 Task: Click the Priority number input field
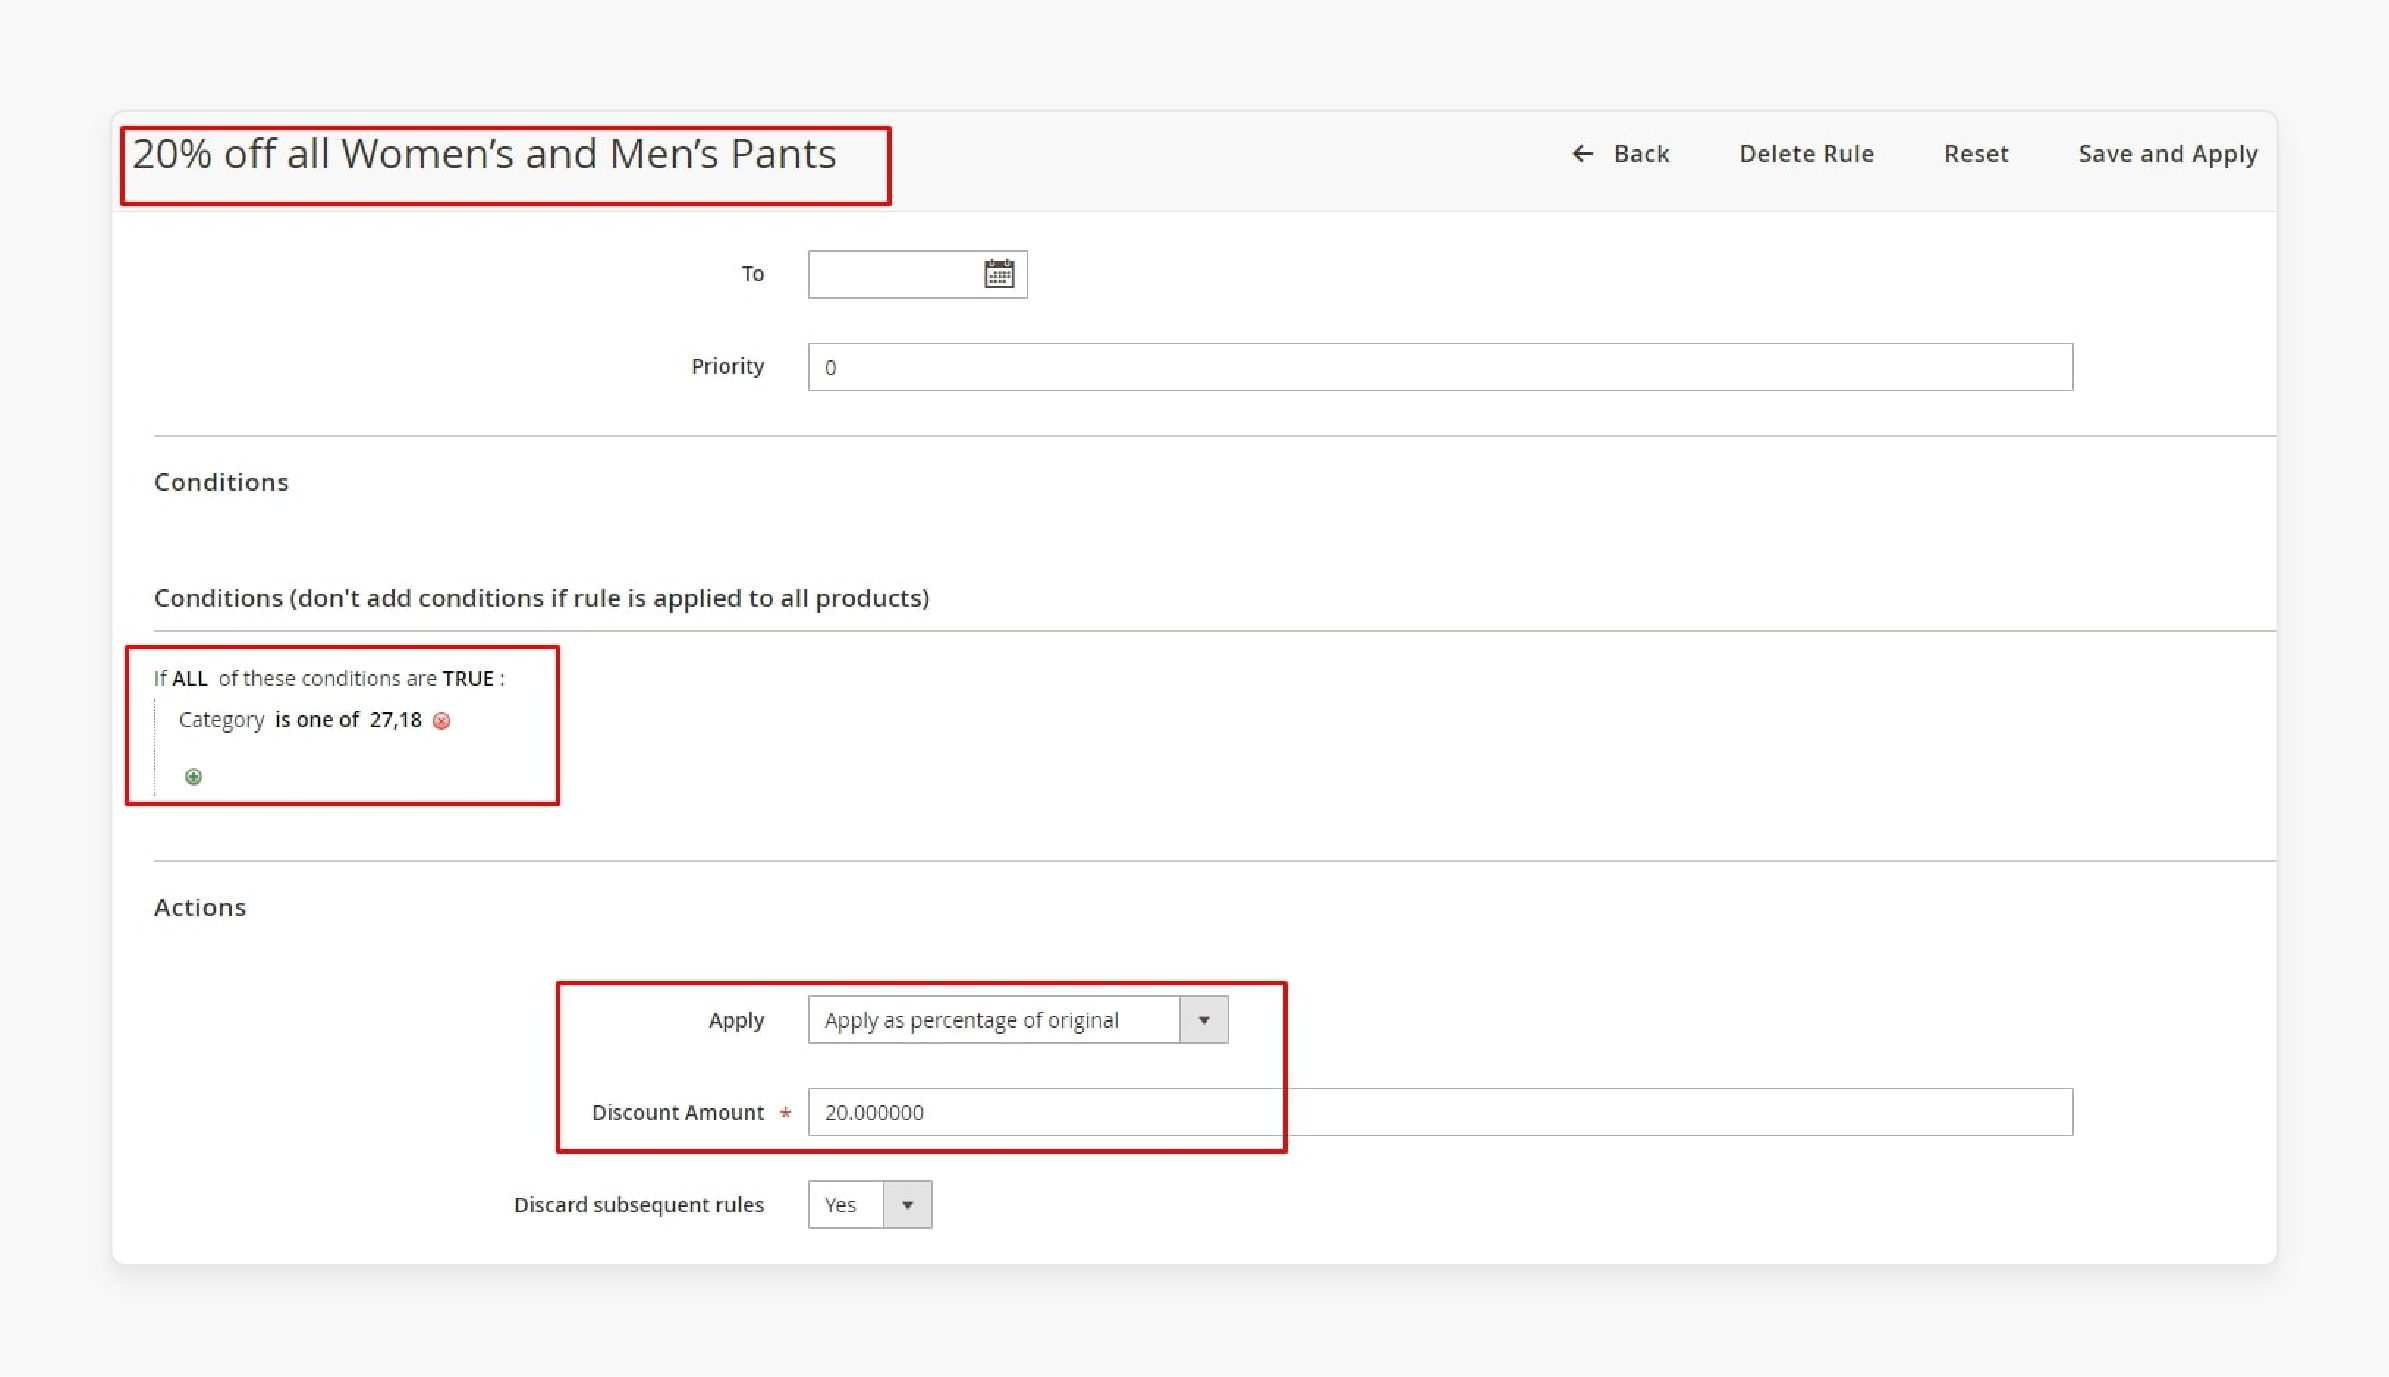coord(1439,366)
